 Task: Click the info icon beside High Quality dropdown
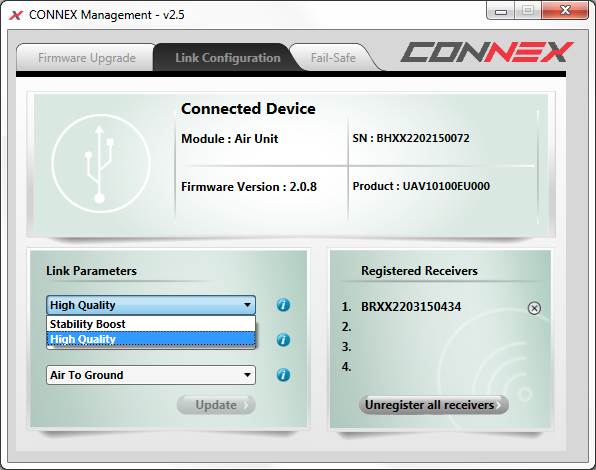pos(283,305)
